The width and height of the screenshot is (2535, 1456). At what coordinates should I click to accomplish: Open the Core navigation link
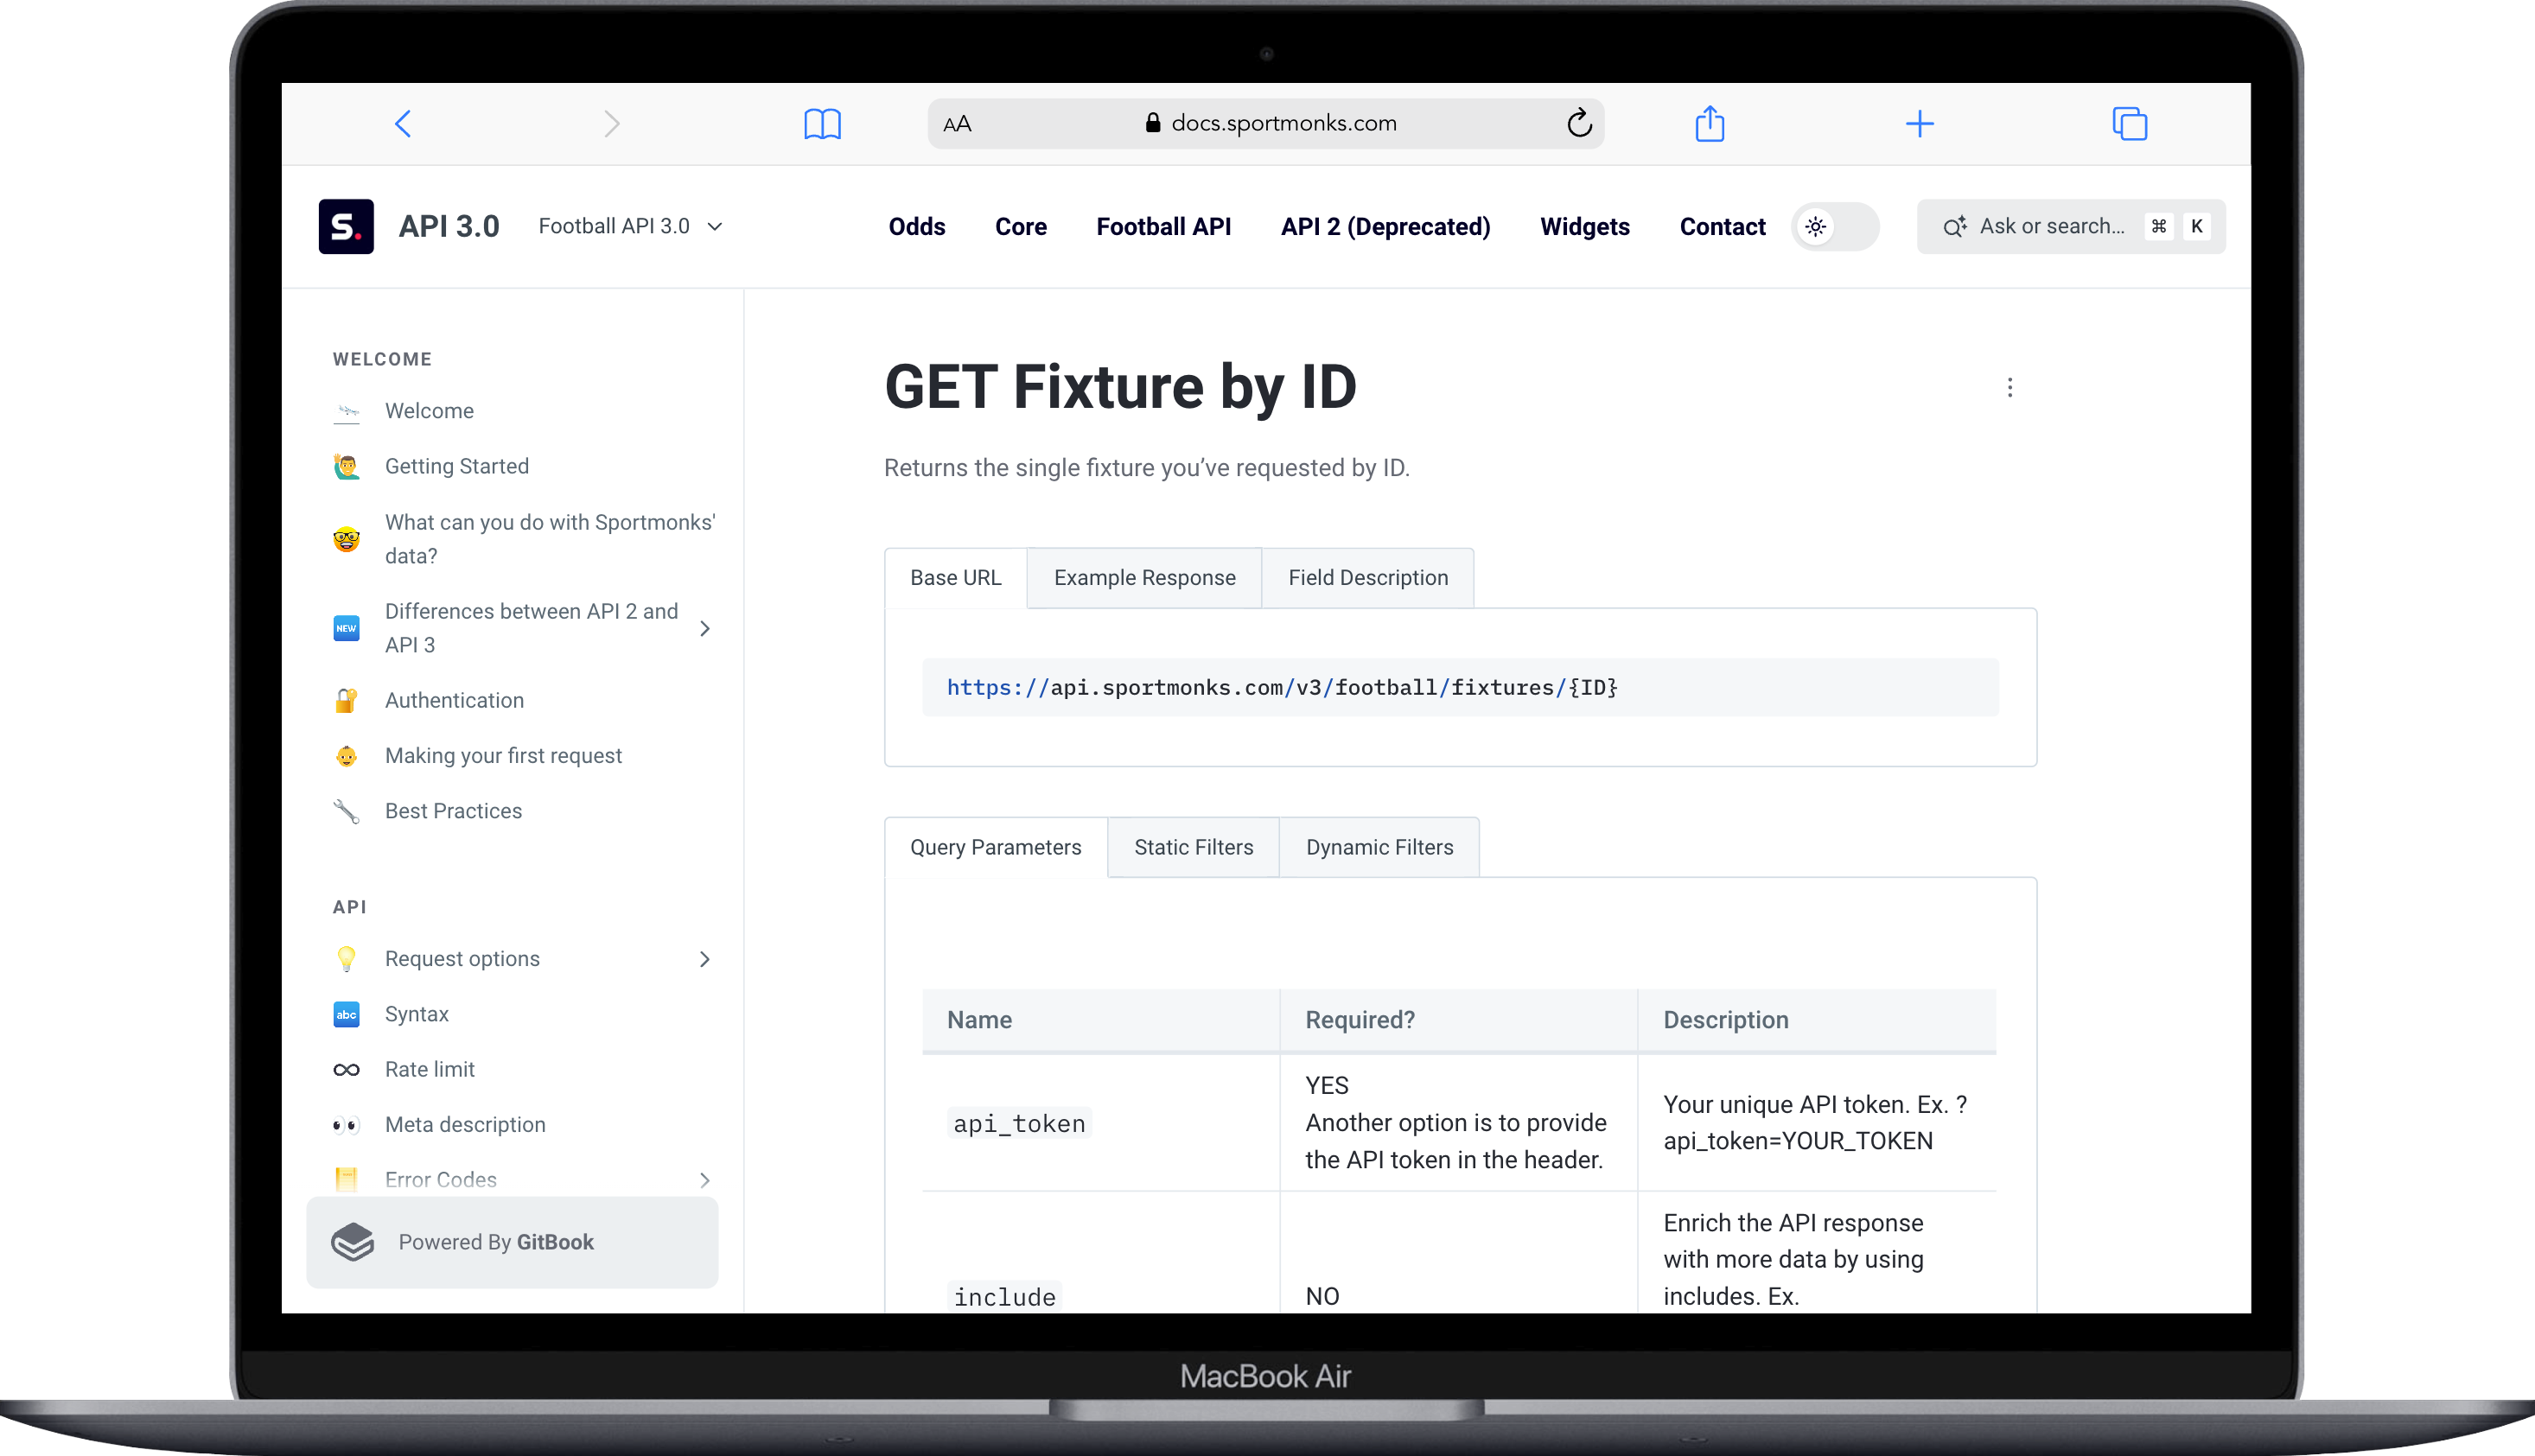(1020, 227)
